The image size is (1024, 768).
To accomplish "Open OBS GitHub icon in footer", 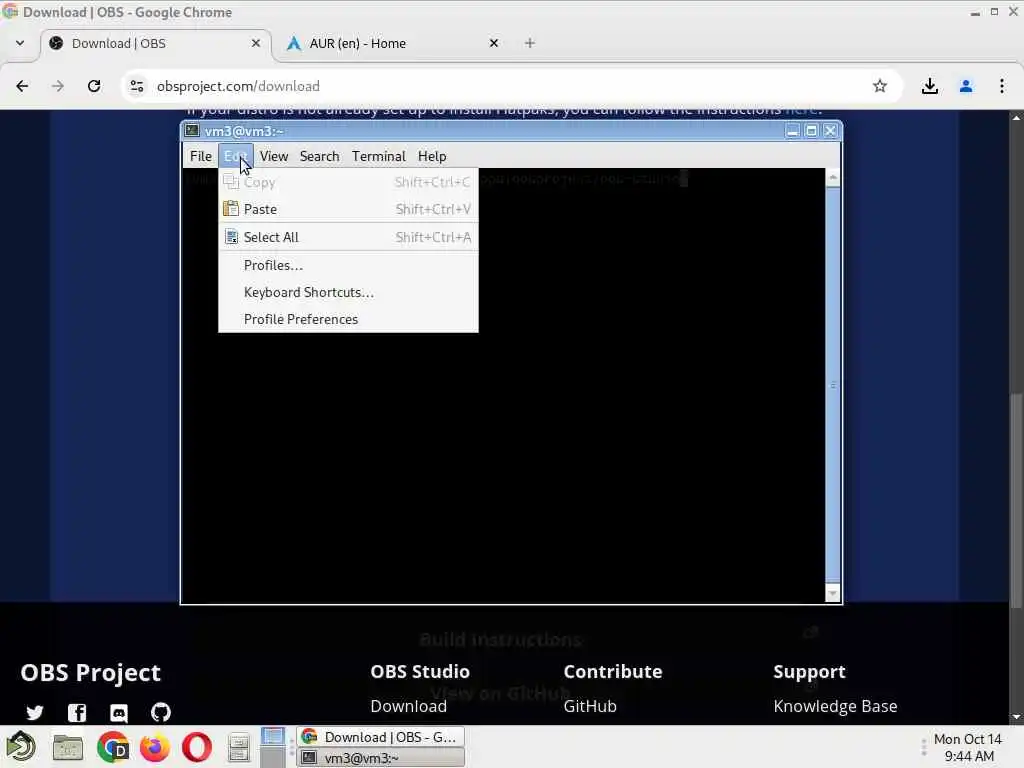I will 161,712.
